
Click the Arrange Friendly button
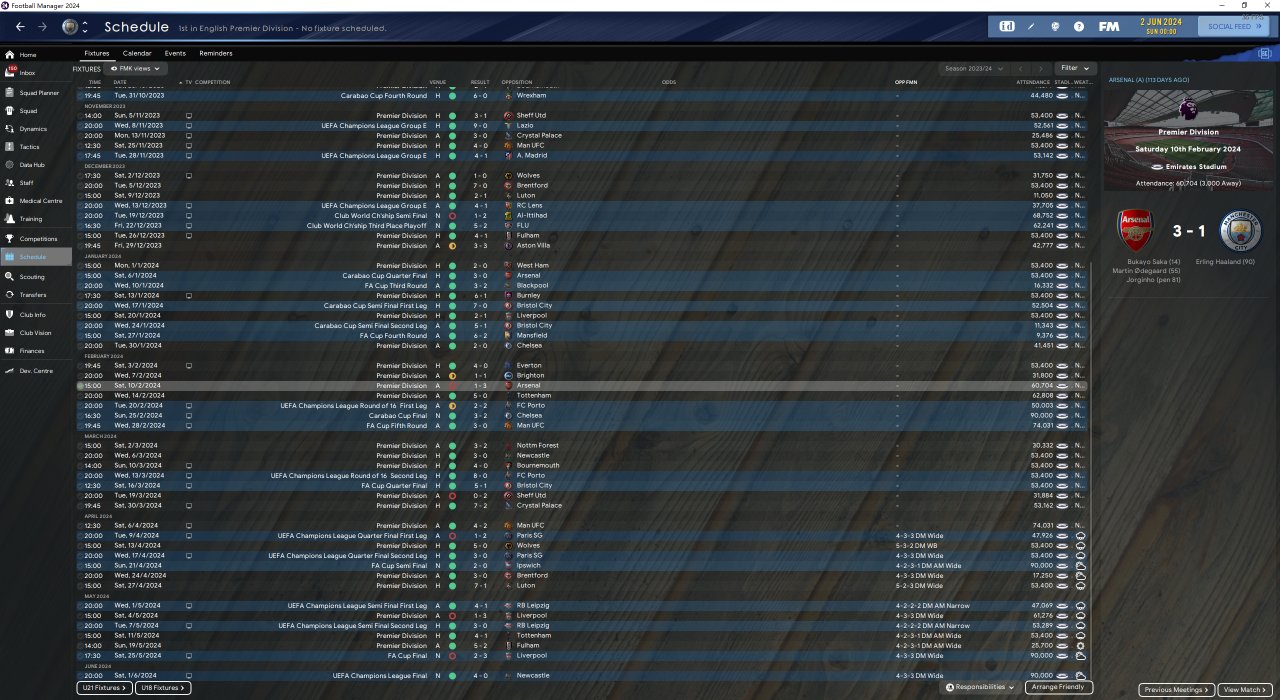pyautogui.click(x=1059, y=688)
